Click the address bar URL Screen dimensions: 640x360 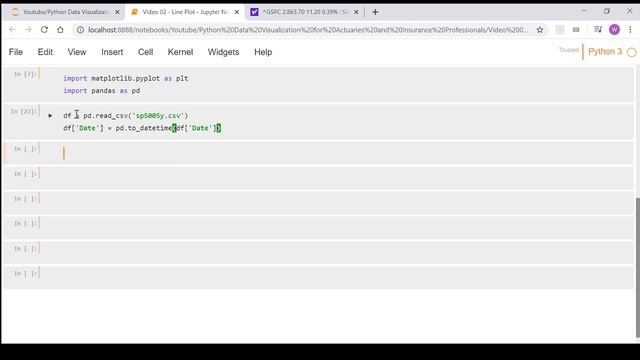pyautogui.click(x=308, y=30)
